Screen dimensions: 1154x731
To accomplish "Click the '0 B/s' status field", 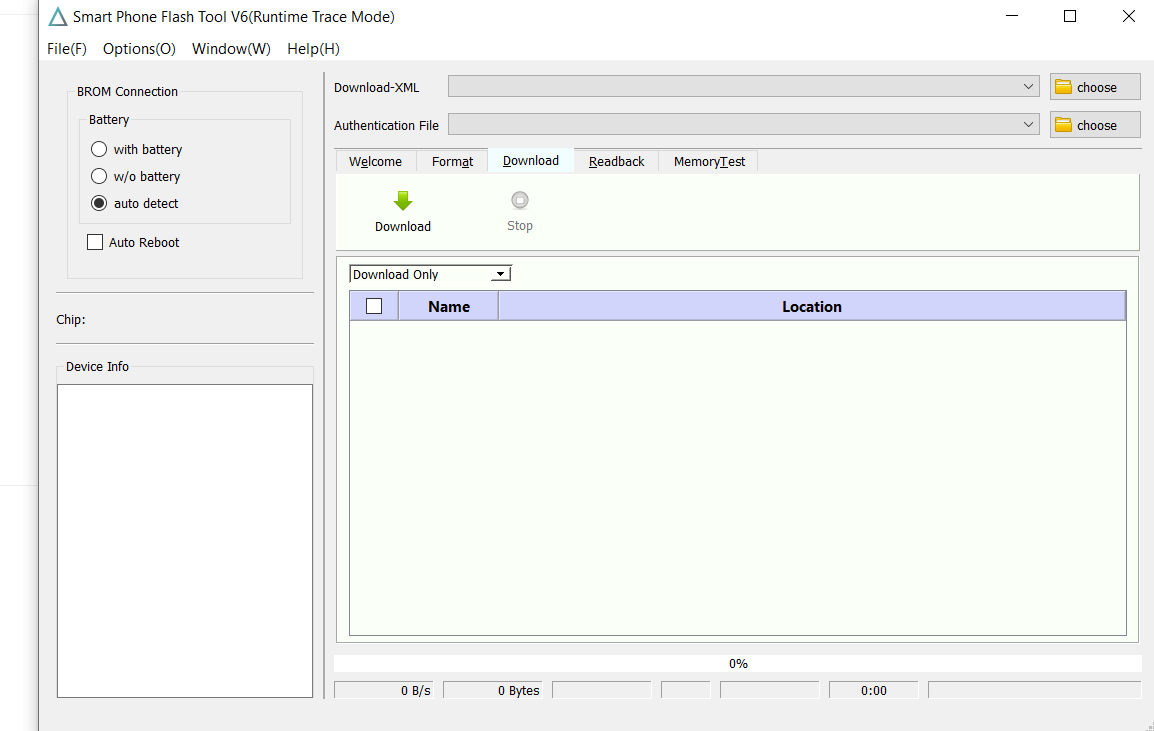I will pyautogui.click(x=383, y=691).
